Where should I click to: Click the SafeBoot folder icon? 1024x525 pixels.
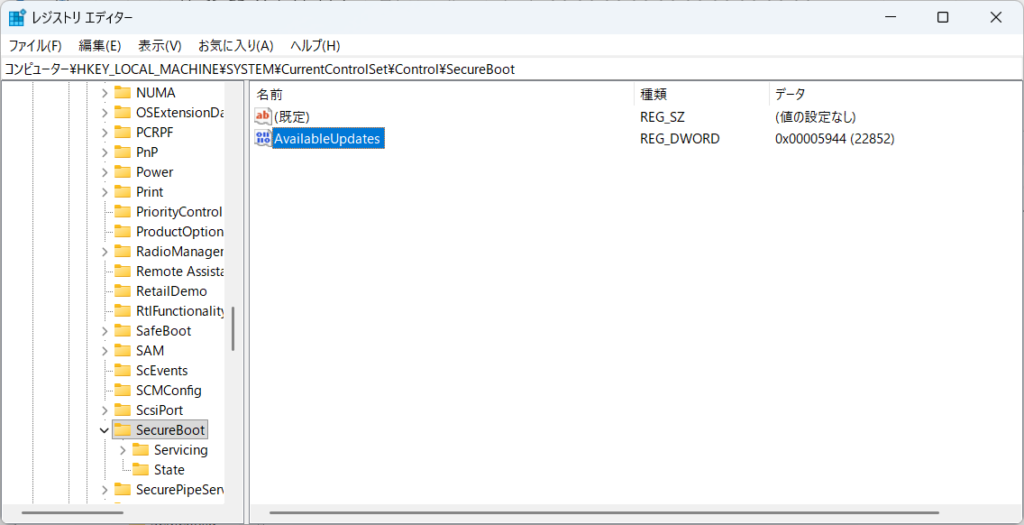coord(122,331)
